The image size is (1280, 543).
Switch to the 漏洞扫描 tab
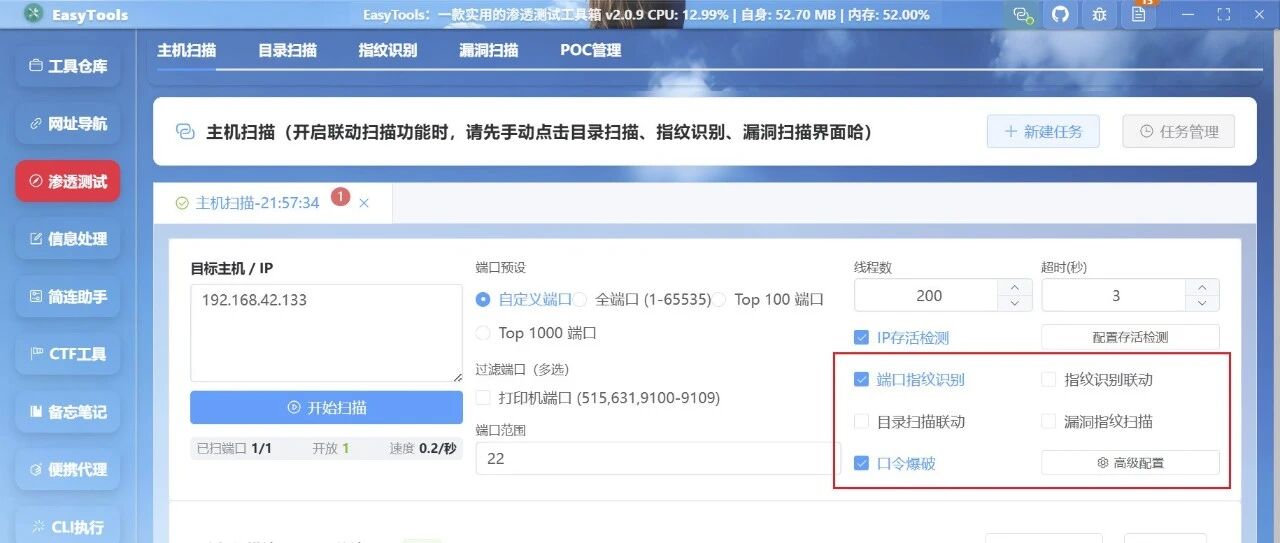point(488,50)
